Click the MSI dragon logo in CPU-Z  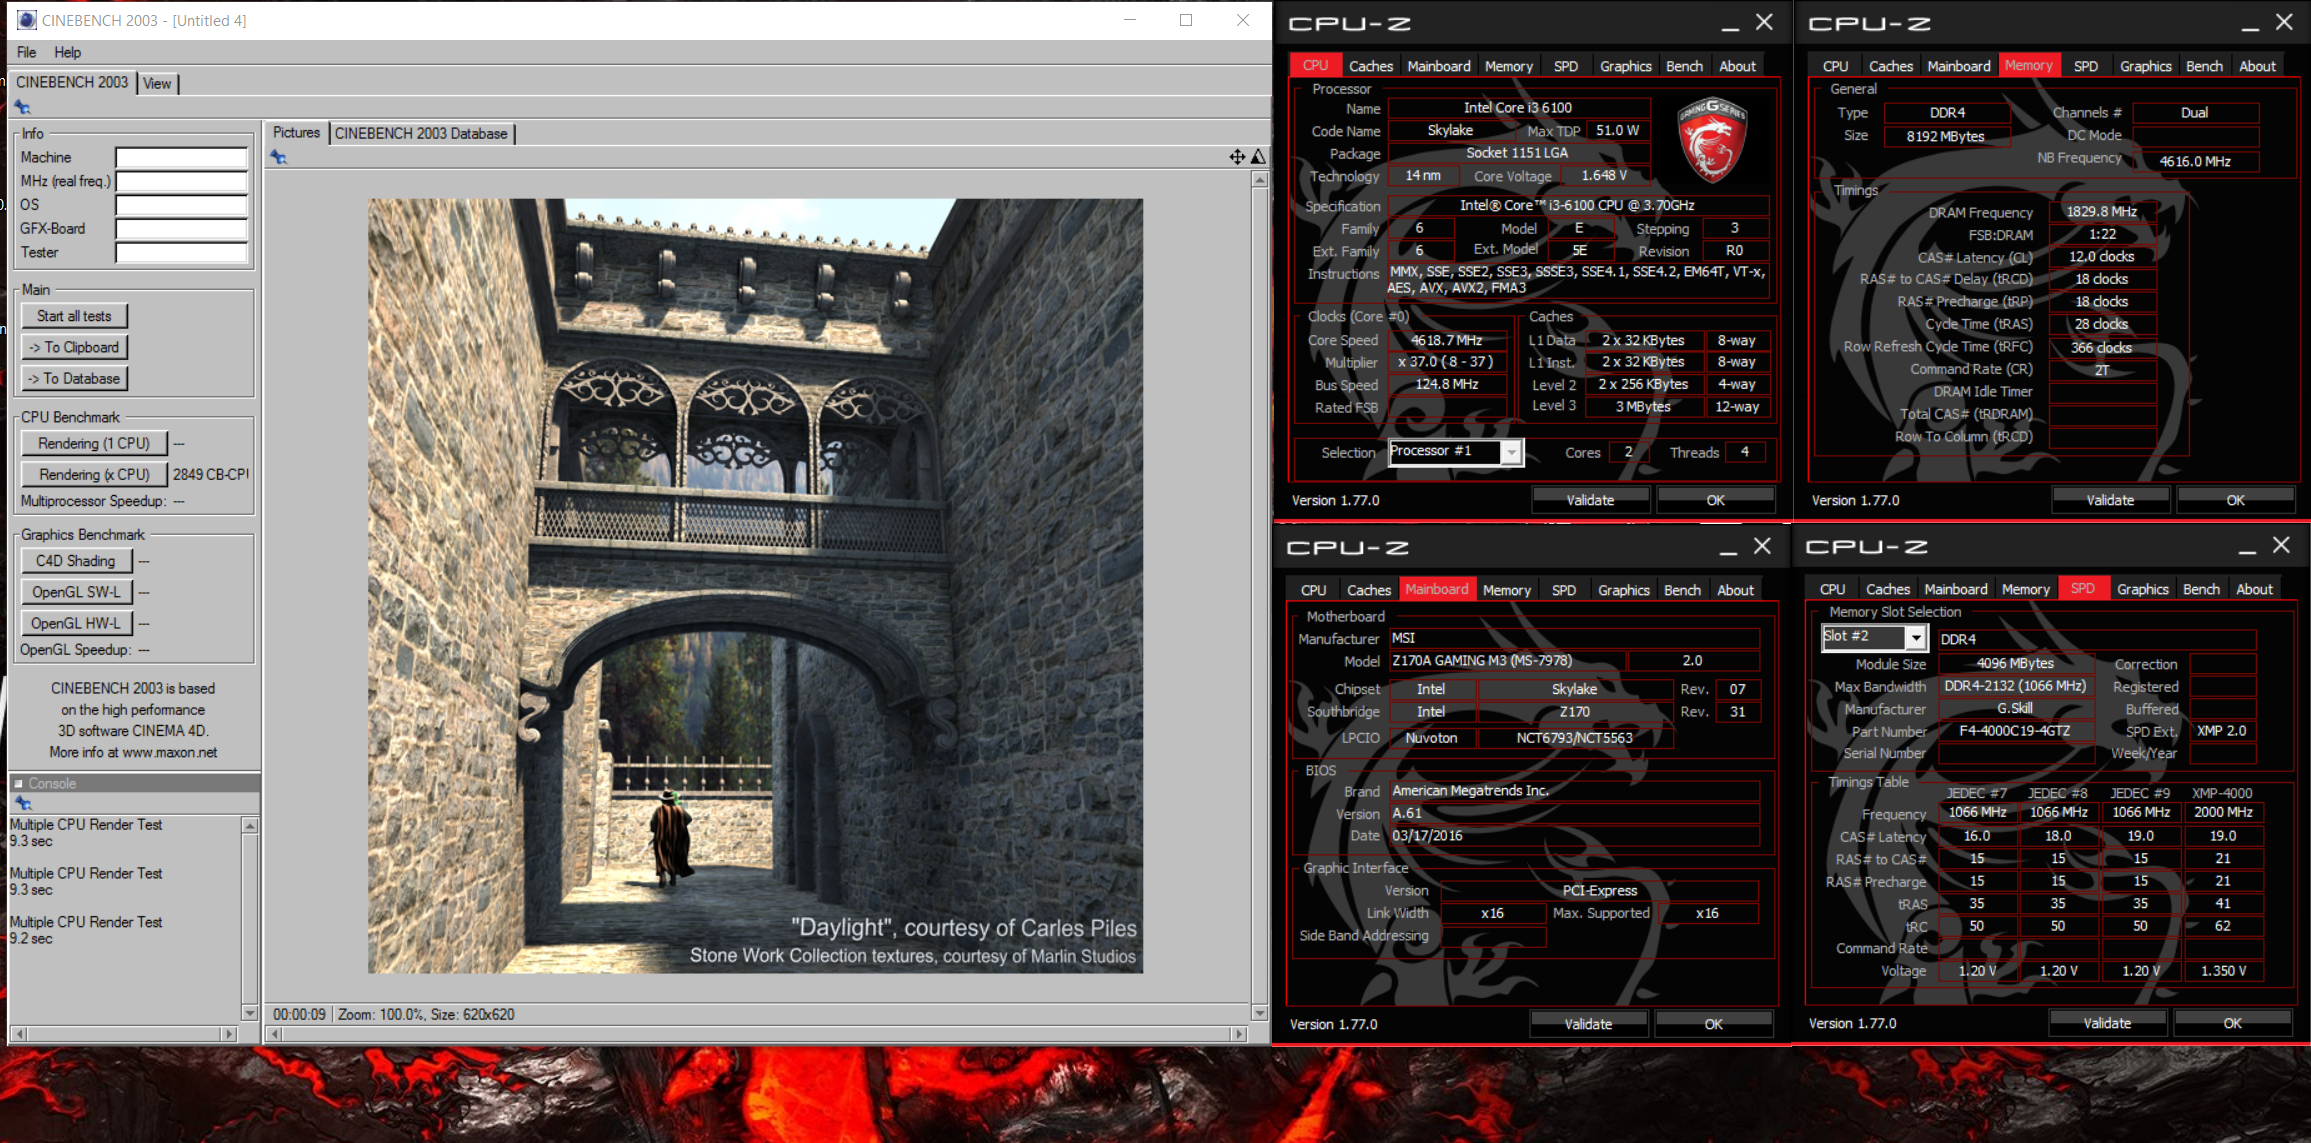pos(1712,140)
